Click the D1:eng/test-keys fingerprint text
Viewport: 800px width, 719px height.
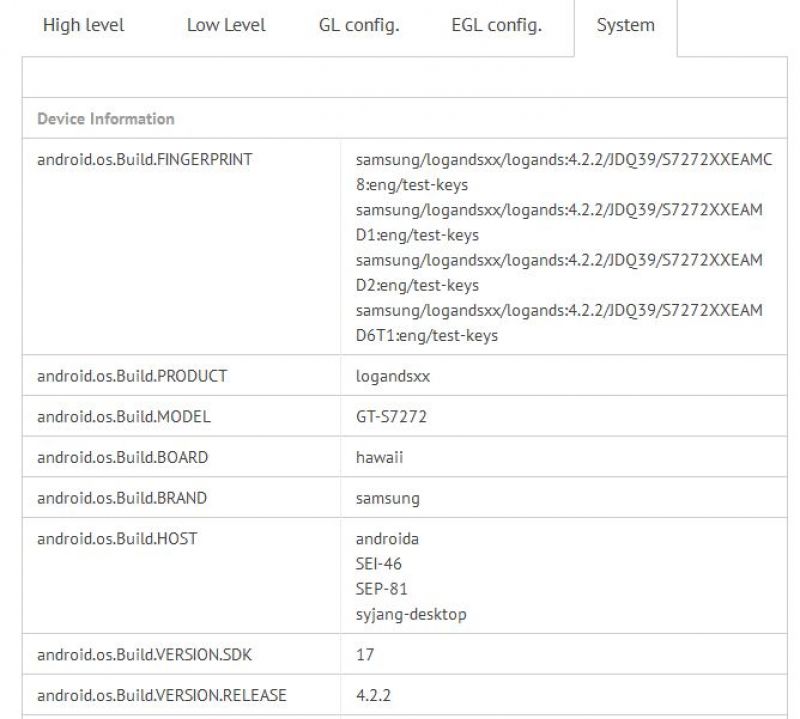coord(417,235)
